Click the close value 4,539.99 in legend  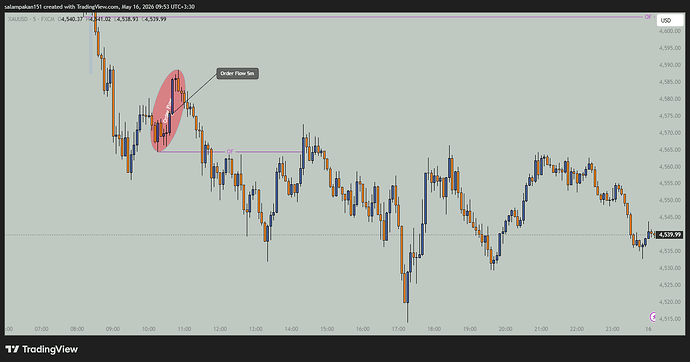point(154,19)
